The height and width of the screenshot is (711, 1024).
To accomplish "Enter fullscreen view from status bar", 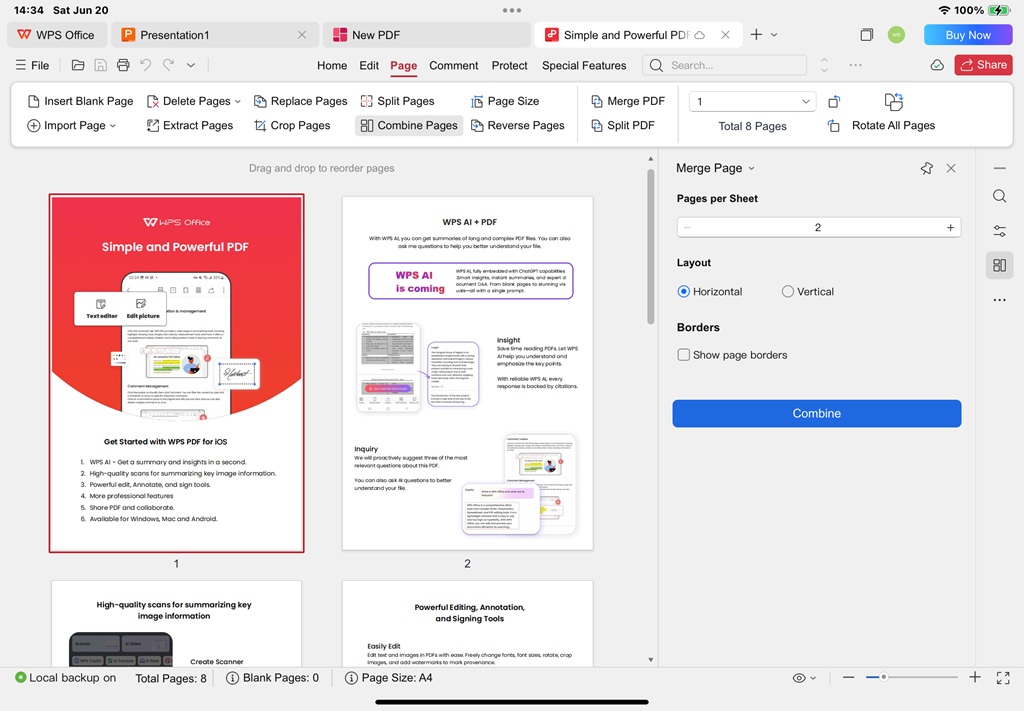I will coord(1003,678).
